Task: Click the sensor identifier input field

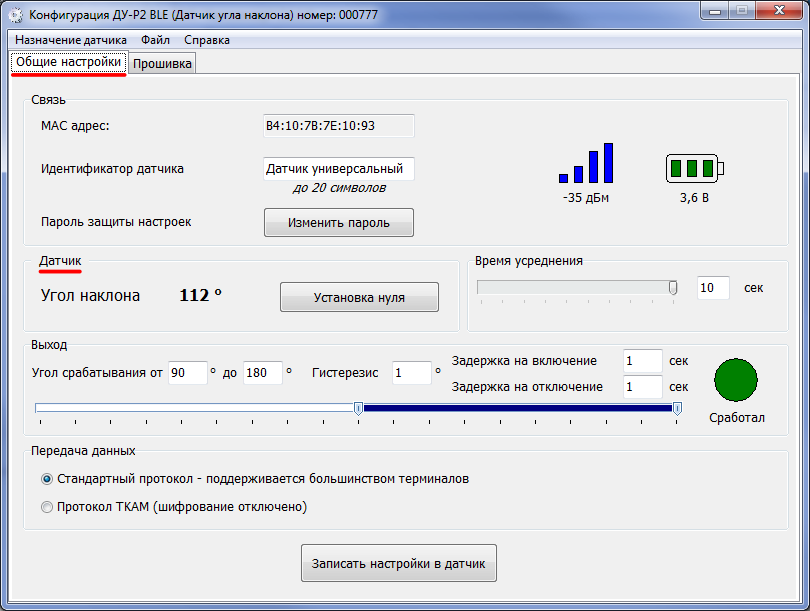Action: click(339, 169)
